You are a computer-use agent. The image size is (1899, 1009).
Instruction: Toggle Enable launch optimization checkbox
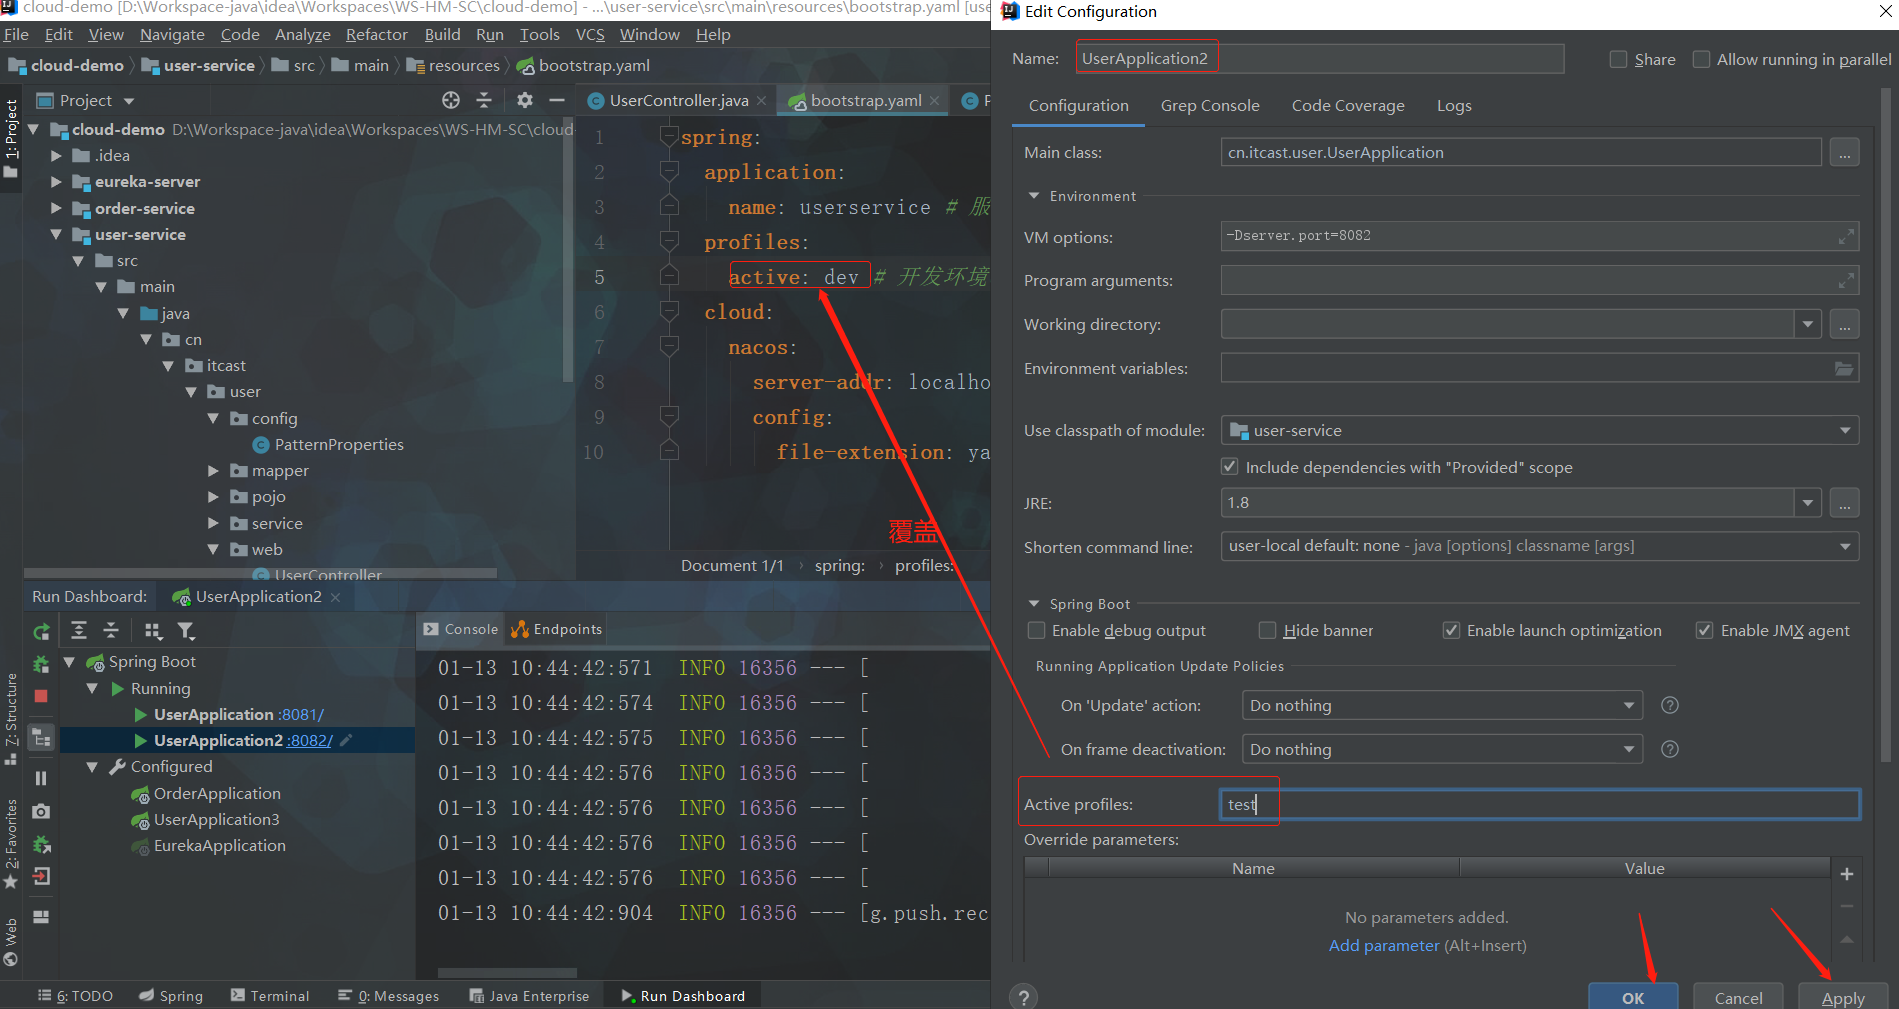pyautogui.click(x=1451, y=630)
